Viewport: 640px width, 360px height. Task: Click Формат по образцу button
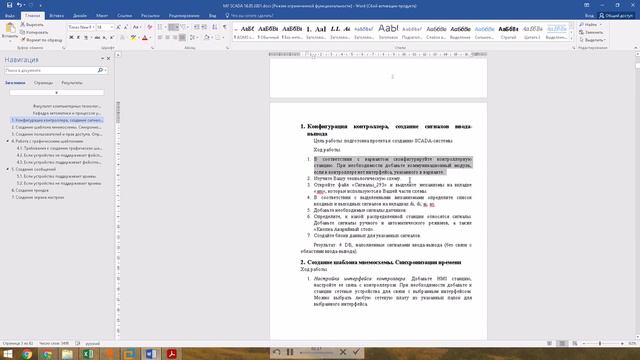coord(41,40)
